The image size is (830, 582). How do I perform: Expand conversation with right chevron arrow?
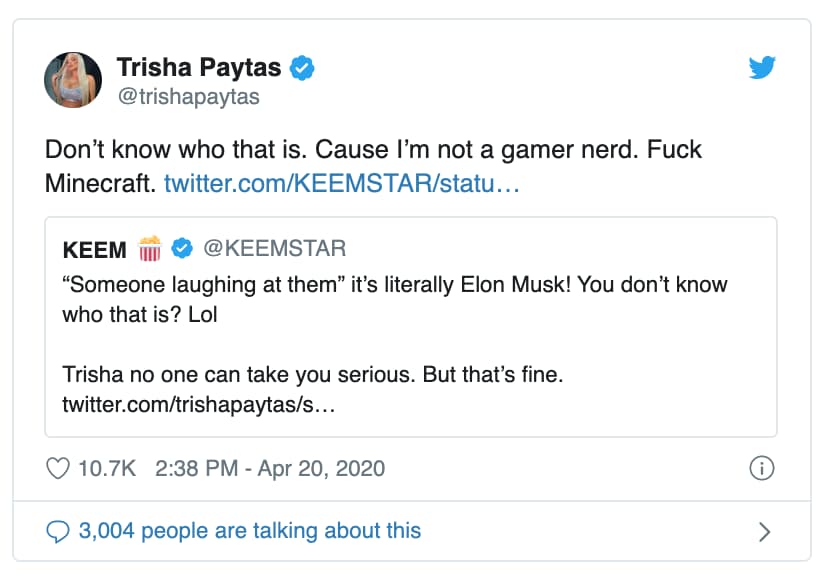pyautogui.click(x=765, y=530)
